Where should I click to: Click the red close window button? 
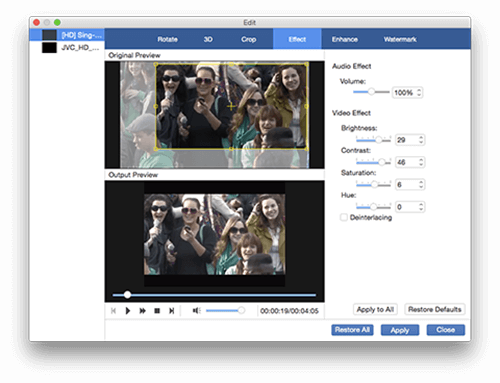tap(37, 22)
